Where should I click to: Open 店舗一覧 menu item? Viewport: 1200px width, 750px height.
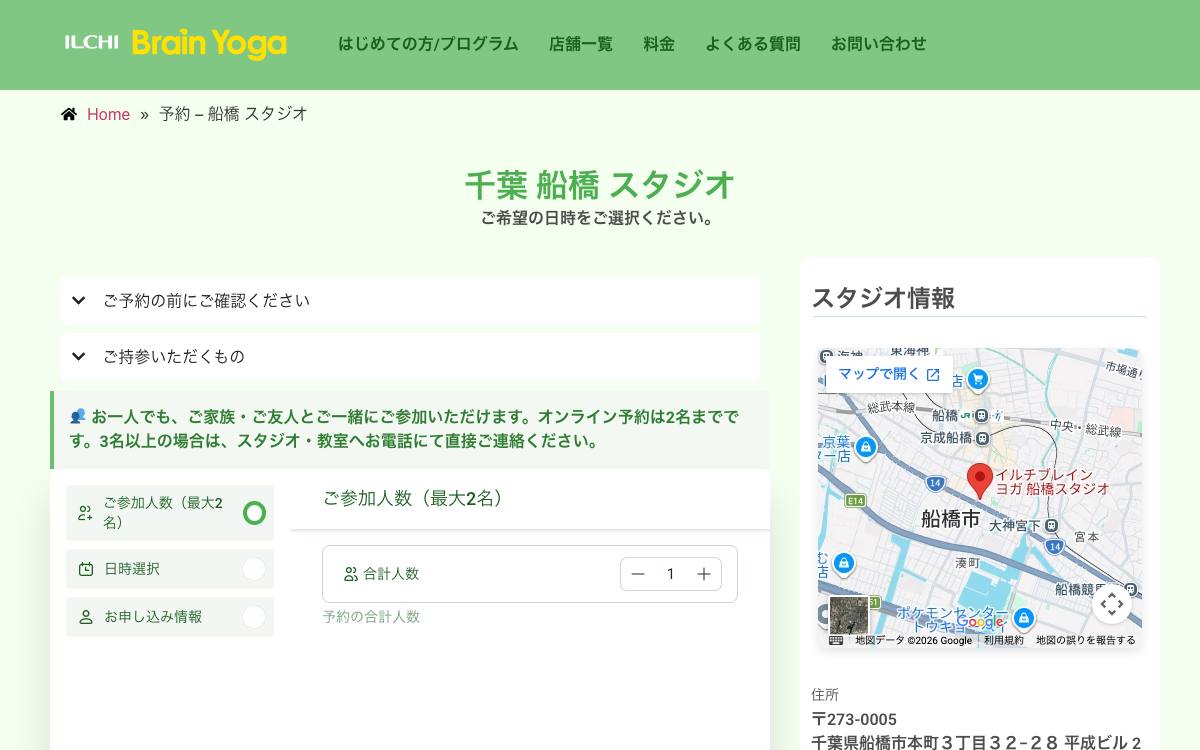pyautogui.click(x=581, y=44)
